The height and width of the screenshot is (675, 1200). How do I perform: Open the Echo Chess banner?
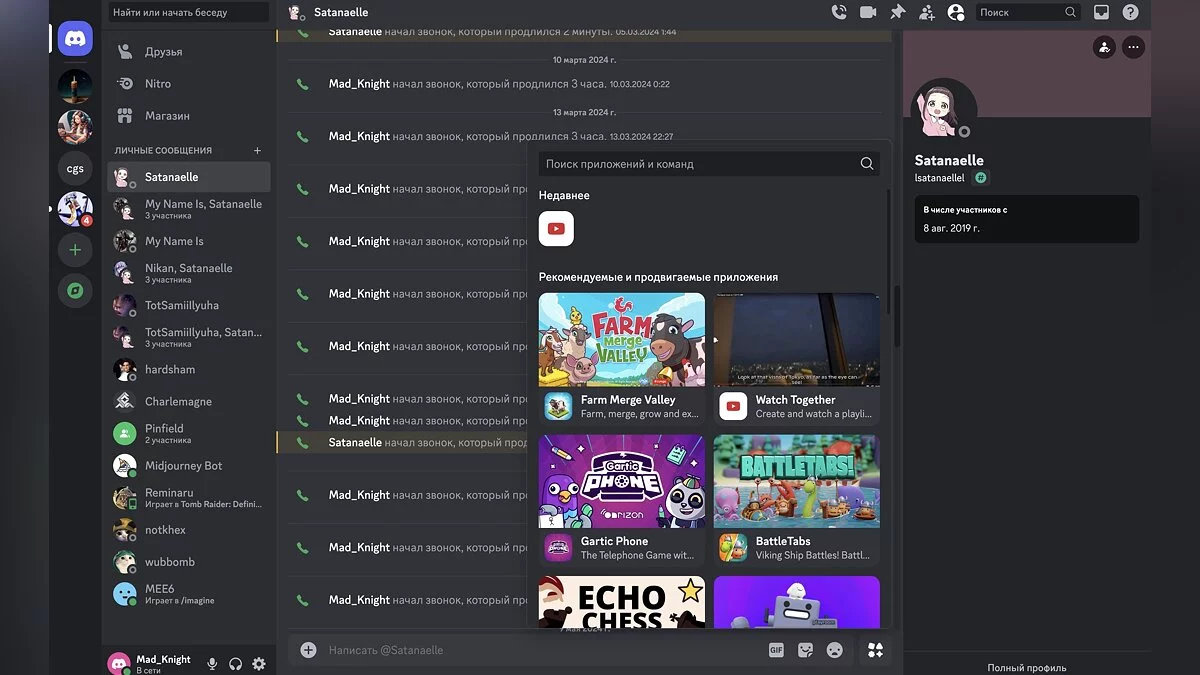[x=622, y=602]
